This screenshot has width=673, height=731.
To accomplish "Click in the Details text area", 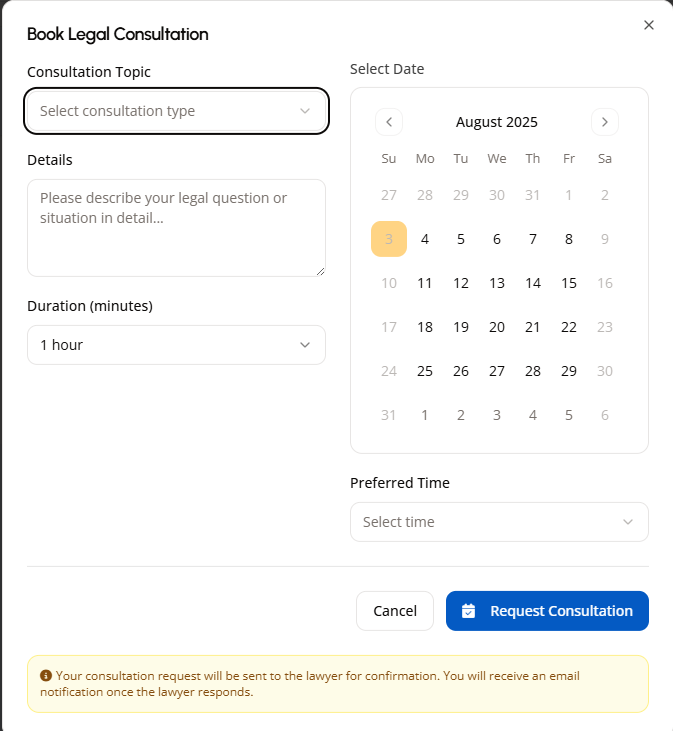I will (x=176, y=228).
